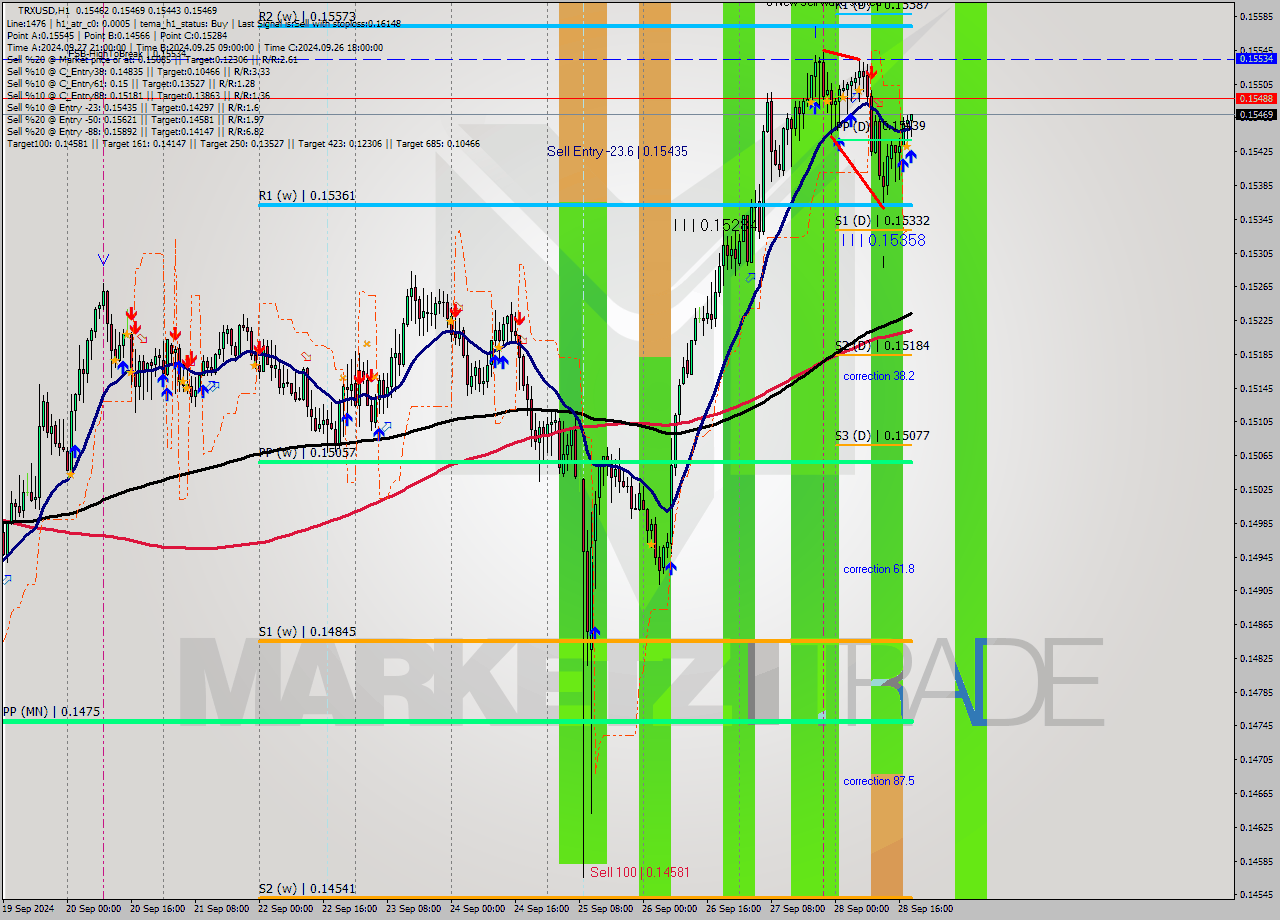
Task: Click the 'Sell 100 | 0.14581' target label
Action: [x=640, y=872]
